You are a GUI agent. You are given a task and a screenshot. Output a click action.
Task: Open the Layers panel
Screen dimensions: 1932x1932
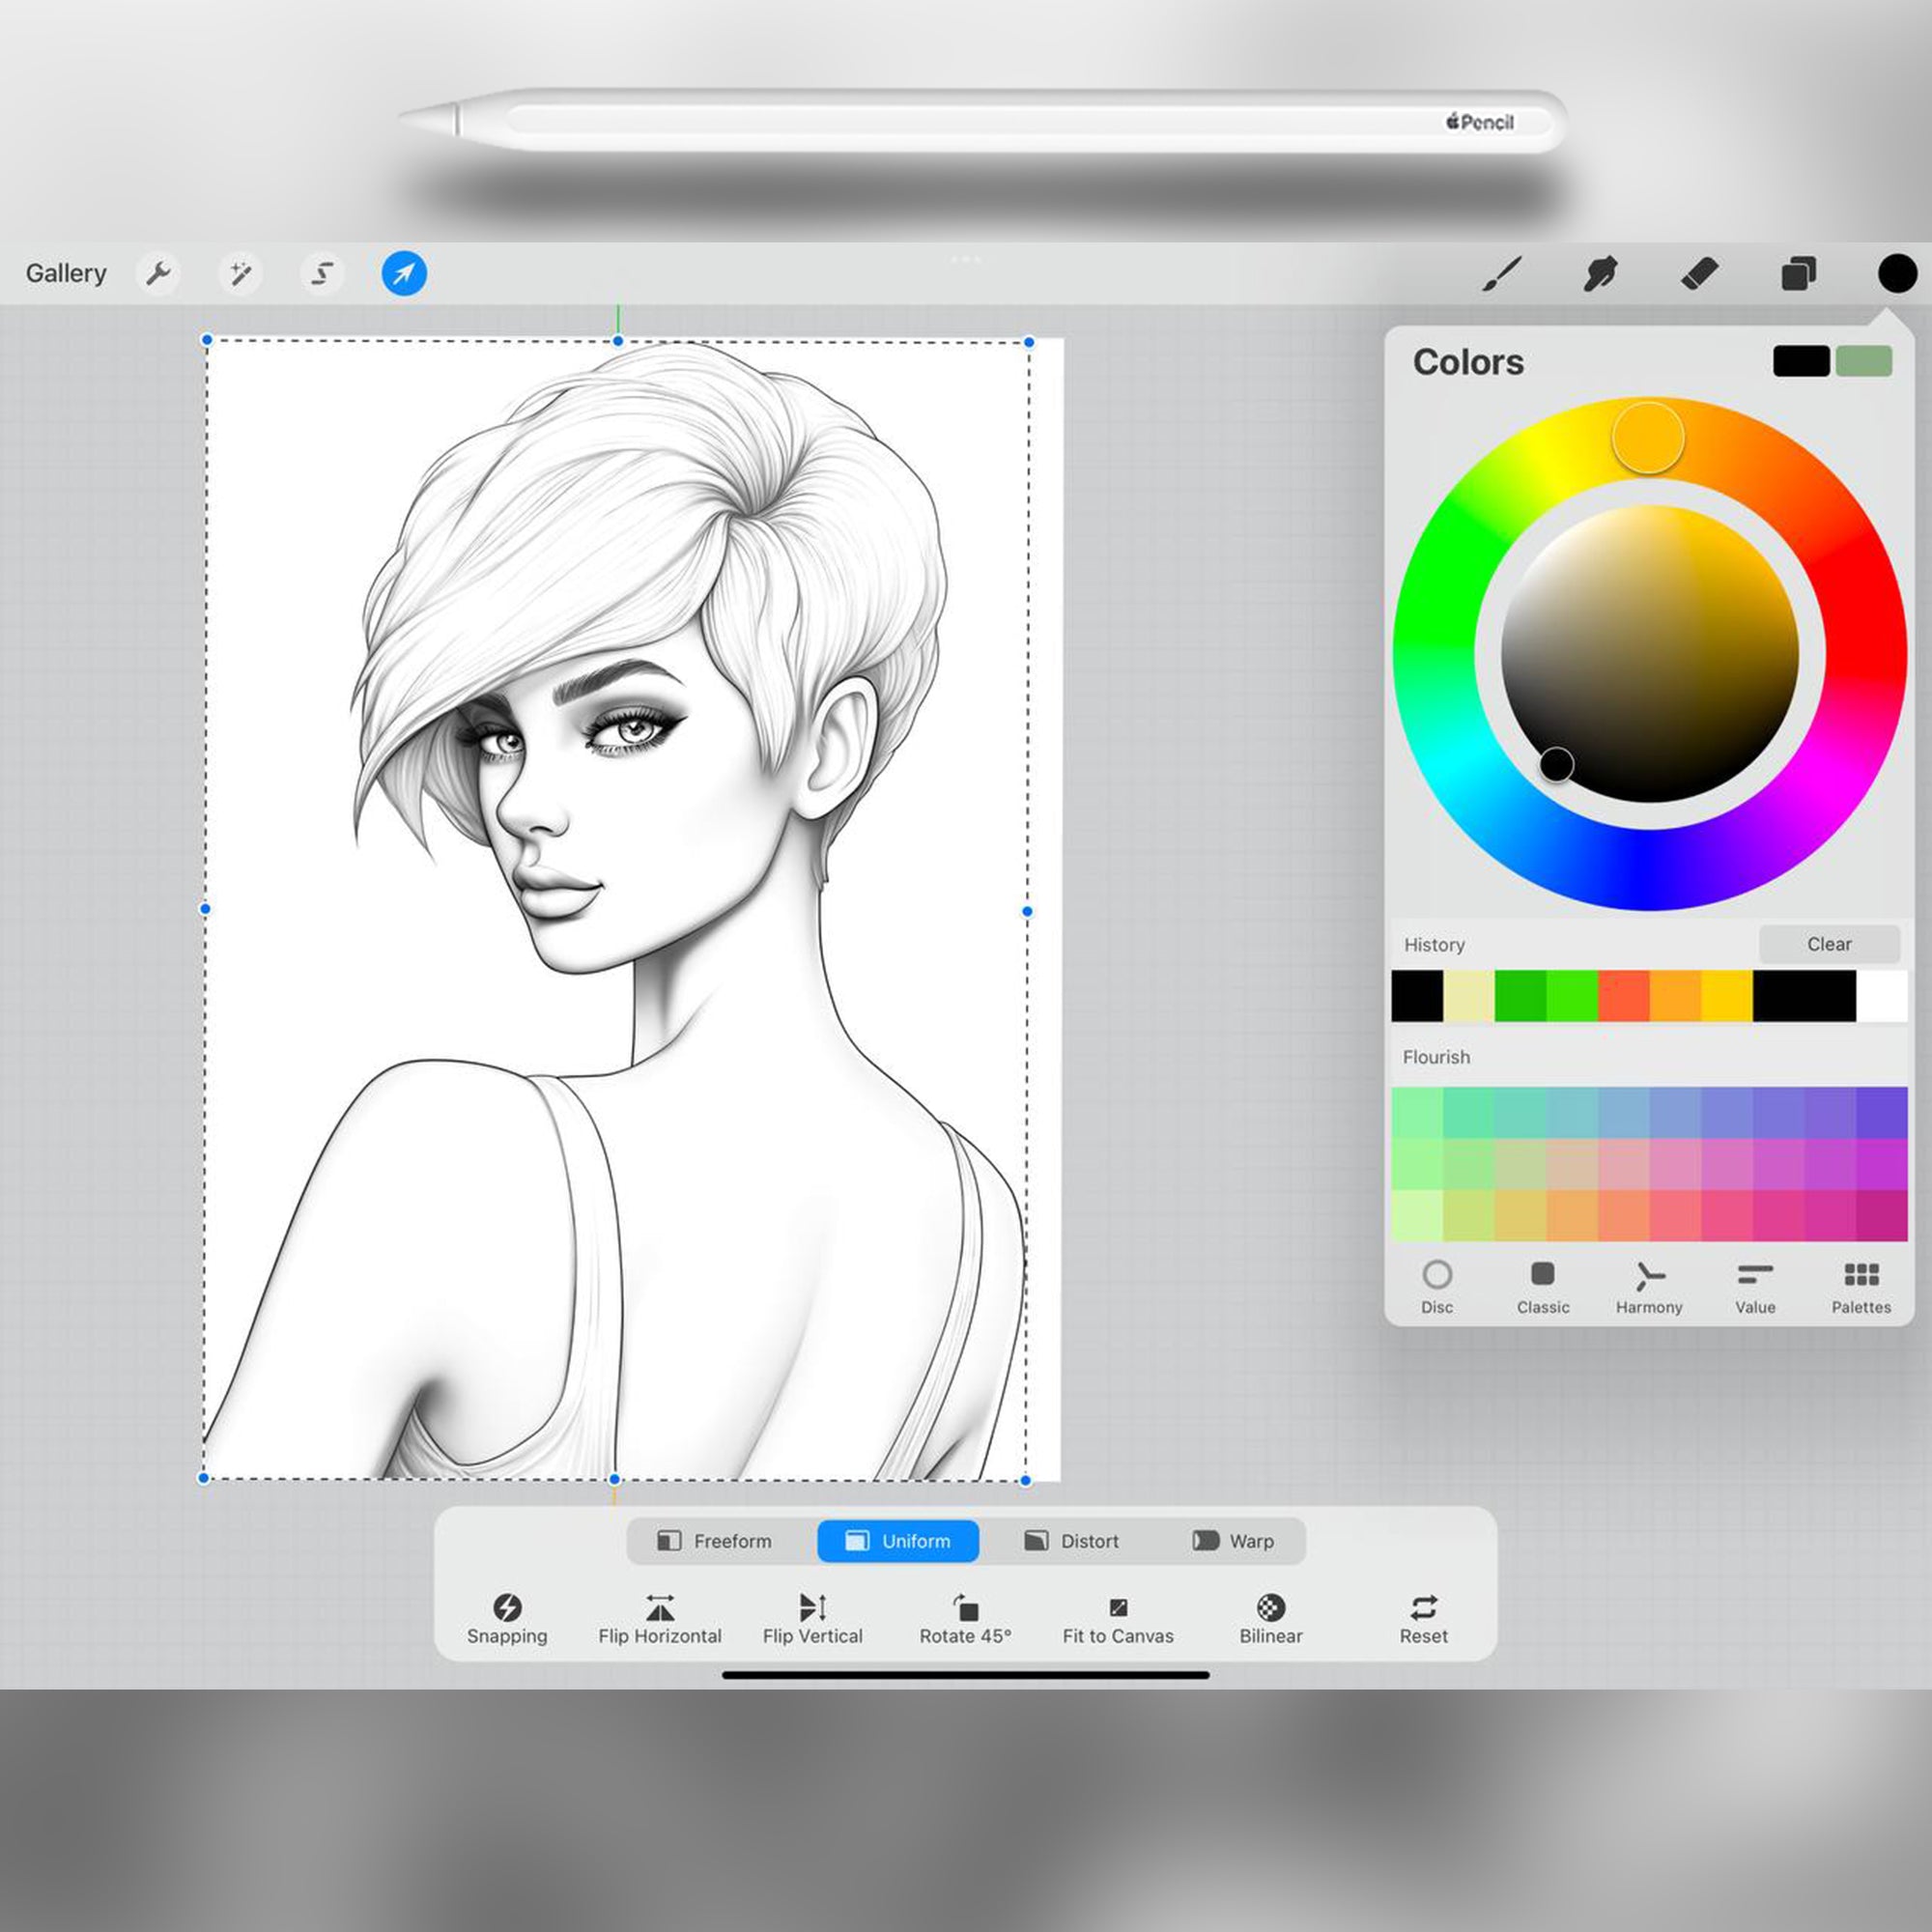tap(1797, 272)
